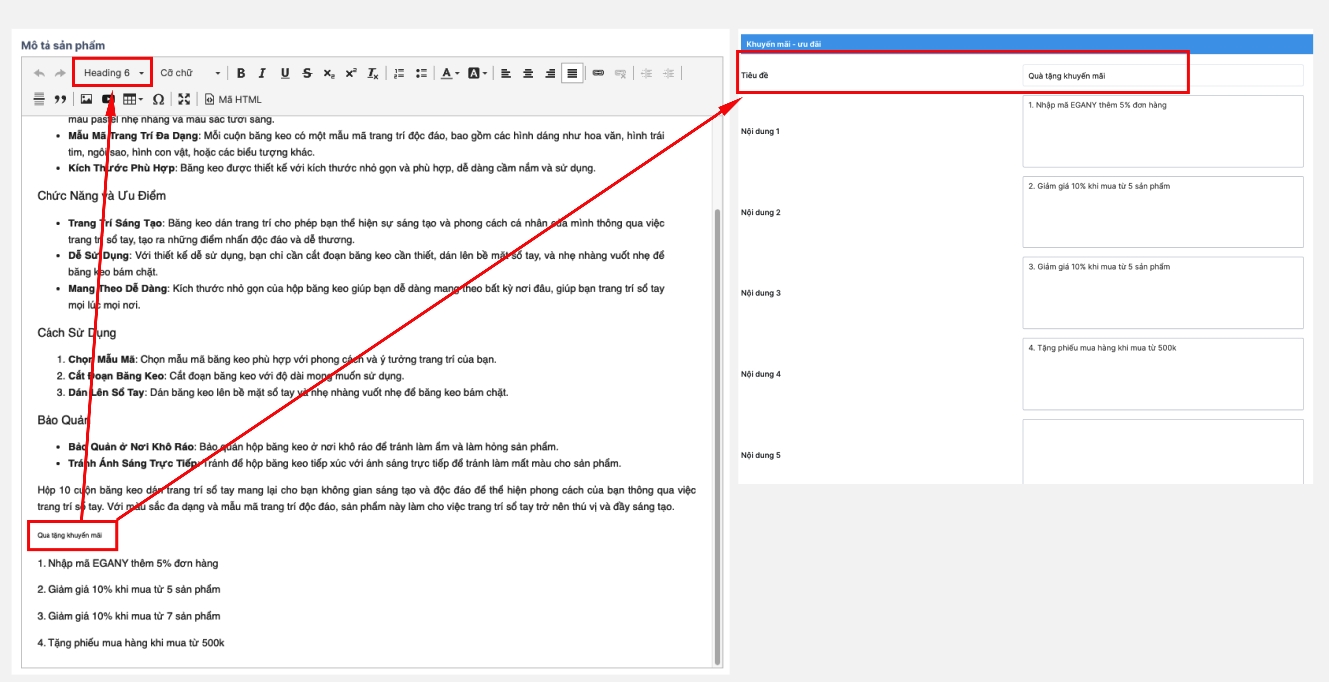Open the Heading 6 format dropdown

point(114,73)
